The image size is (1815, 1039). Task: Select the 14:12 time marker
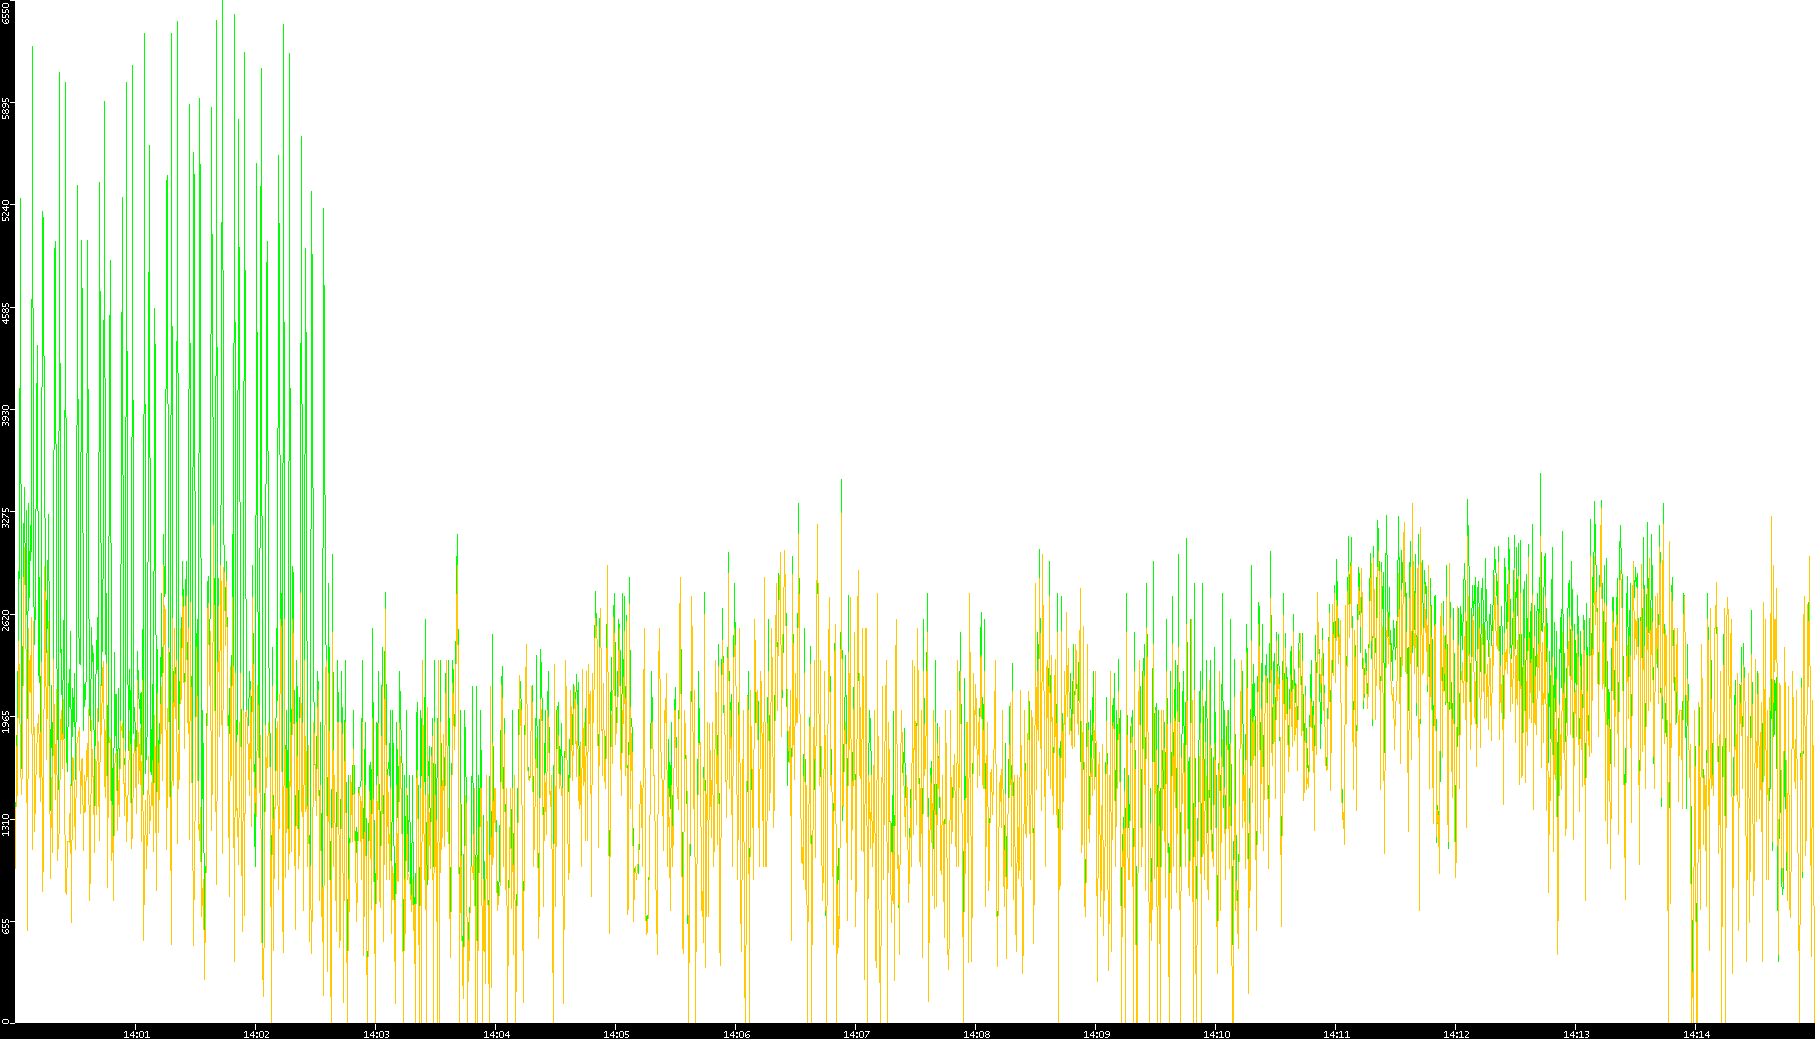click(1456, 1033)
